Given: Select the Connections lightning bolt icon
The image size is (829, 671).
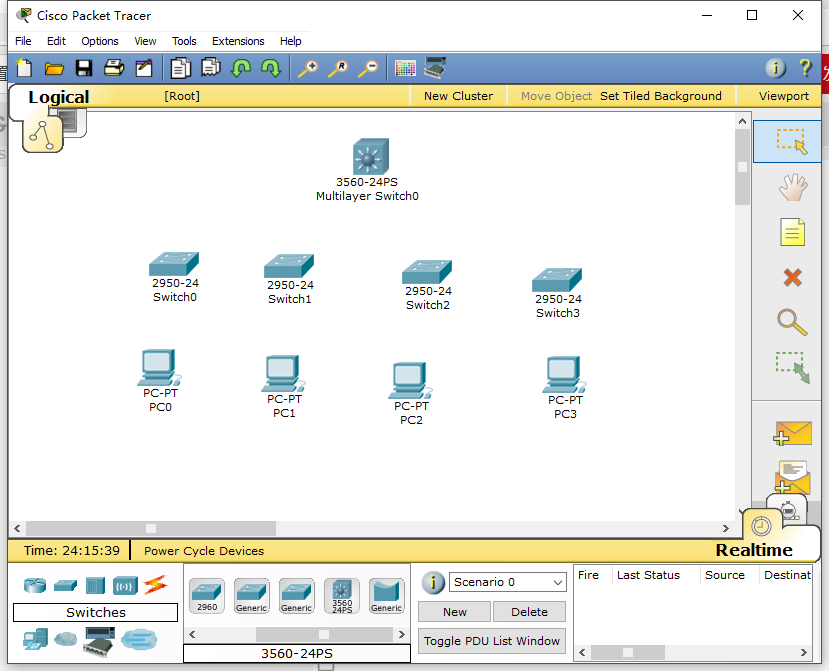Looking at the screenshot, I should point(155,584).
